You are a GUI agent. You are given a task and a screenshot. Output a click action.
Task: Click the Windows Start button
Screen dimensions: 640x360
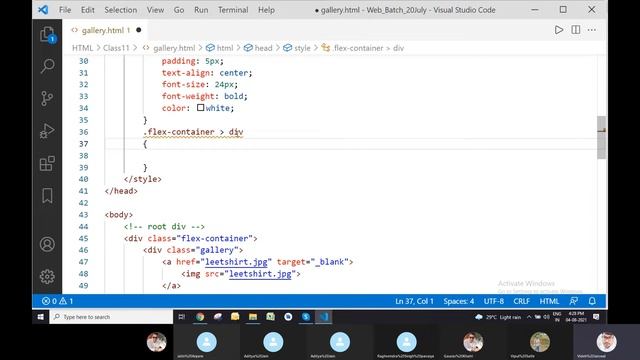[40, 317]
